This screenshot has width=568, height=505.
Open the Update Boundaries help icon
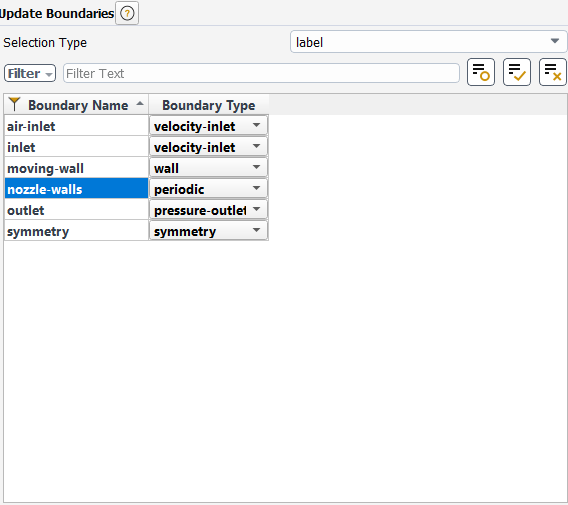coord(127,13)
